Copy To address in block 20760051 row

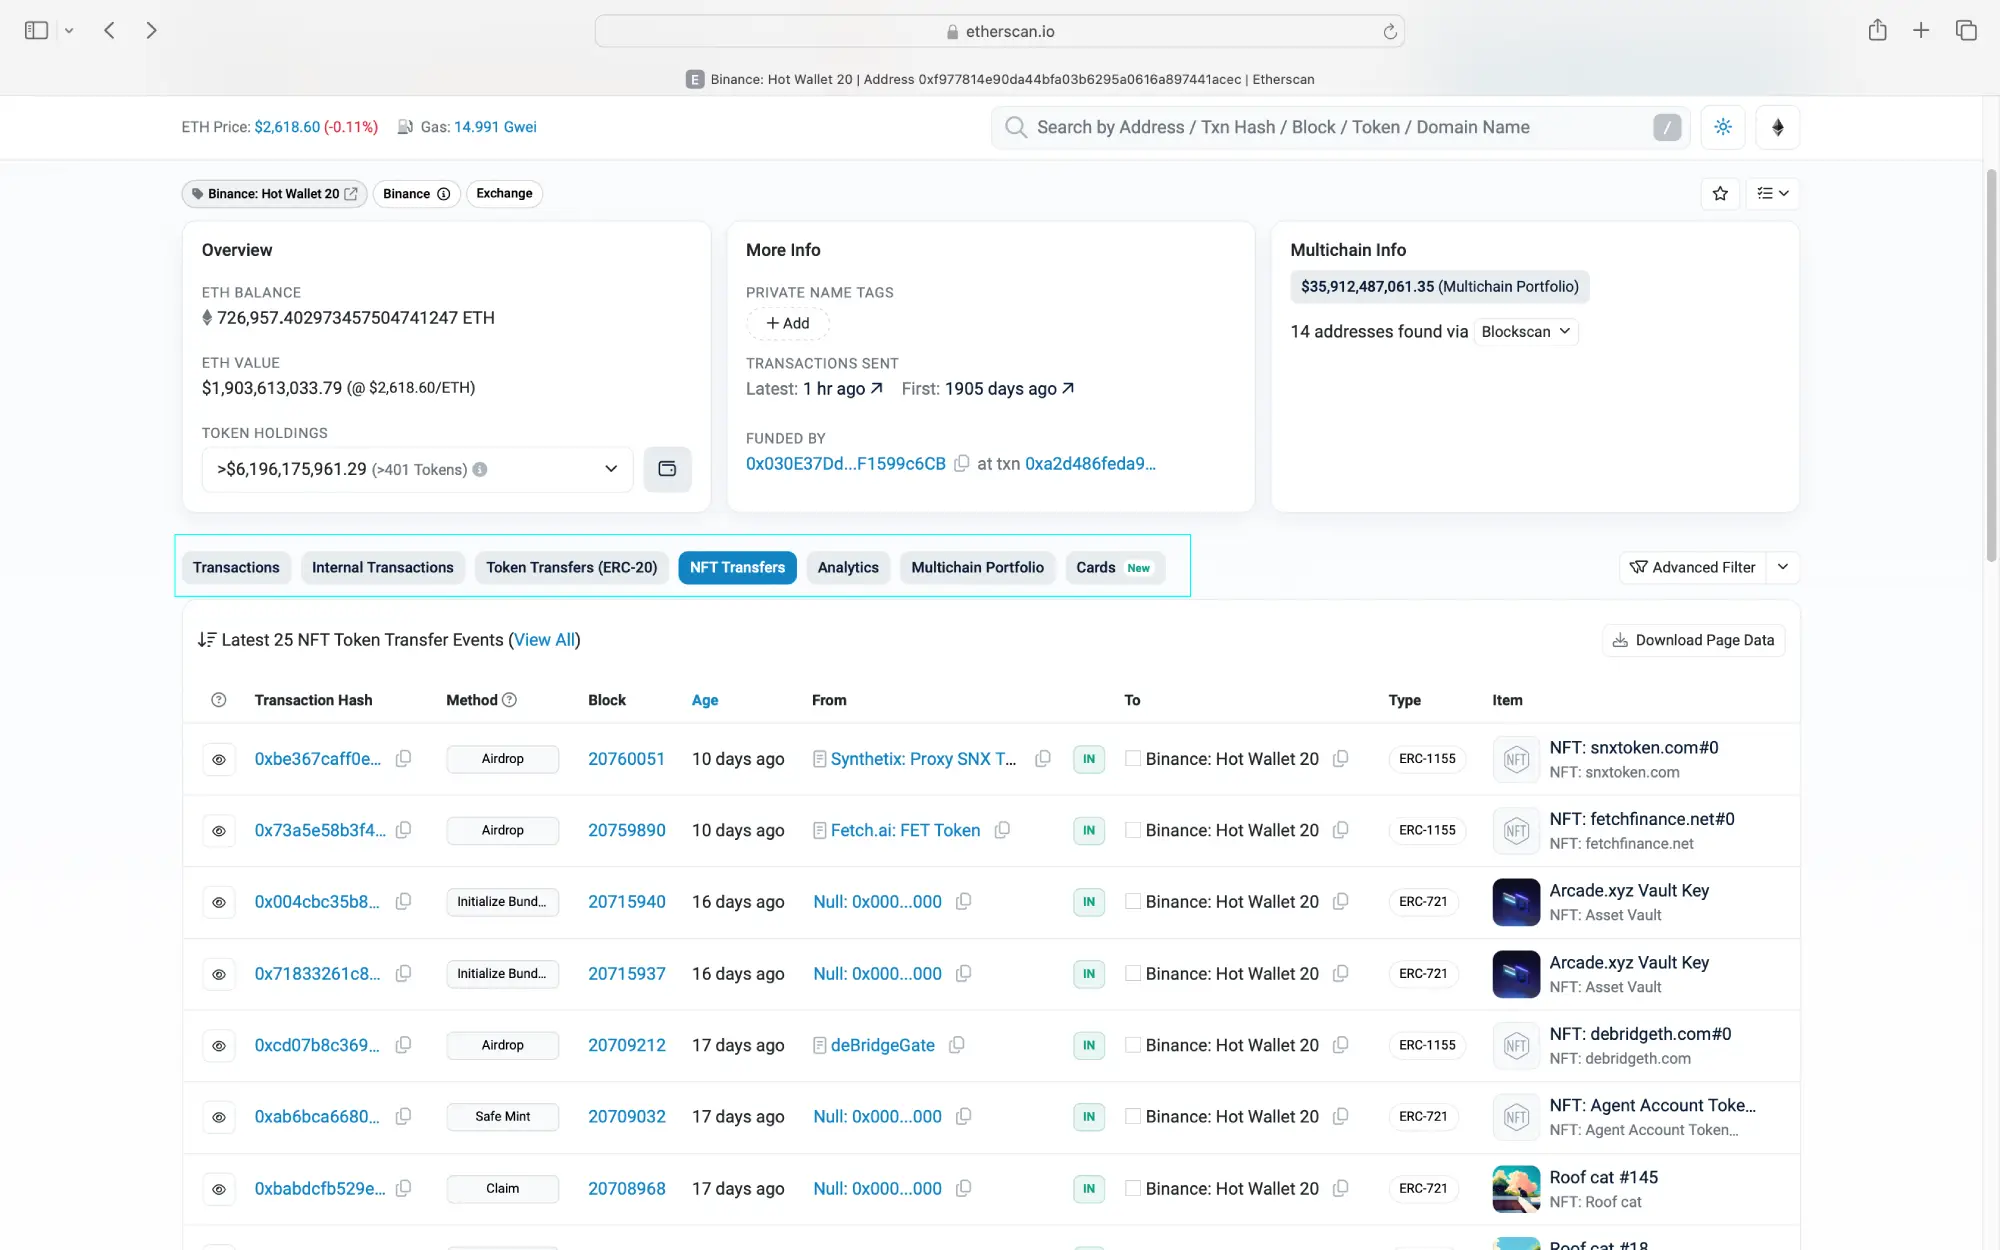[1341, 759]
